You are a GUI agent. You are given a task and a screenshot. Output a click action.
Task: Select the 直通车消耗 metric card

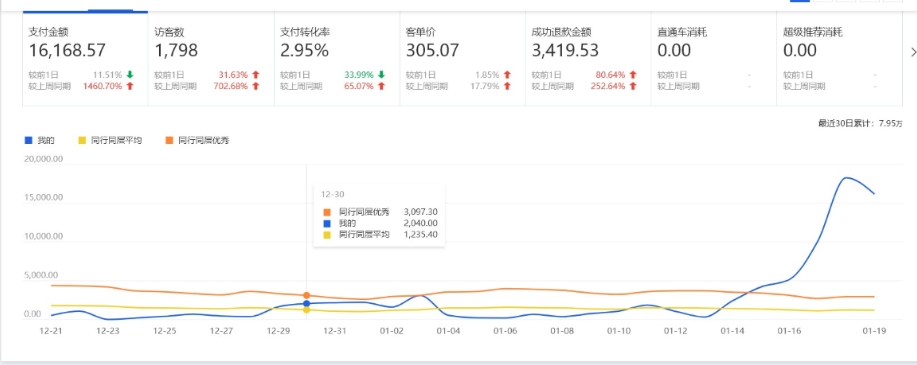tap(714, 59)
